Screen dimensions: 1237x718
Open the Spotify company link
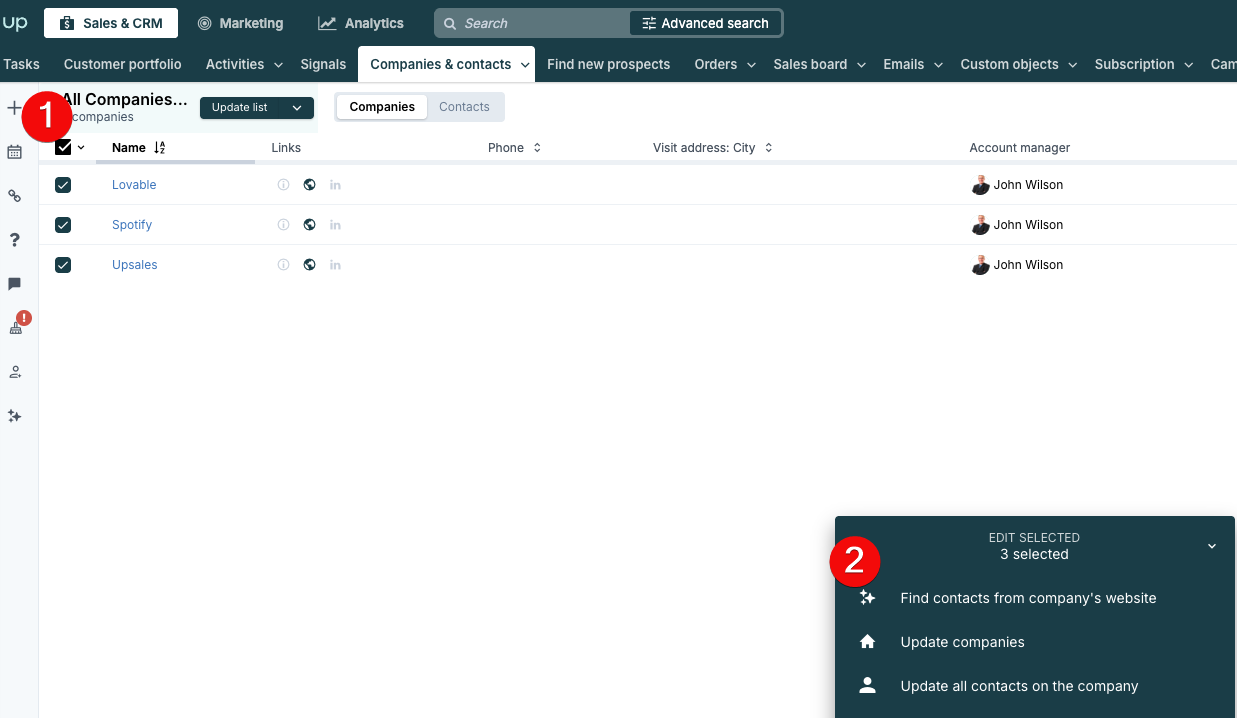(x=132, y=225)
